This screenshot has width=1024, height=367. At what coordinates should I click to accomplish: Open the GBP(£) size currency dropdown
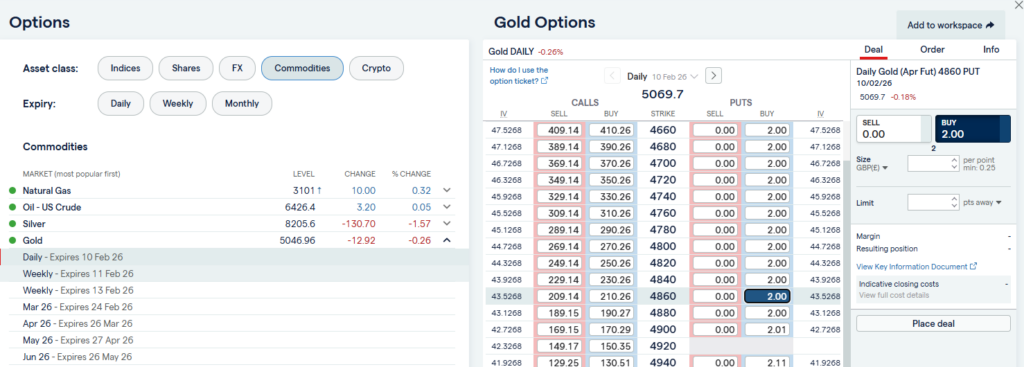tap(872, 168)
